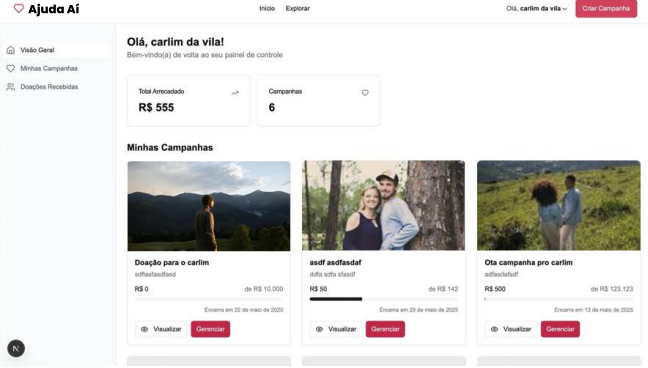
Task: Click the Ajuda Aí heart logo icon
Action: click(x=19, y=8)
